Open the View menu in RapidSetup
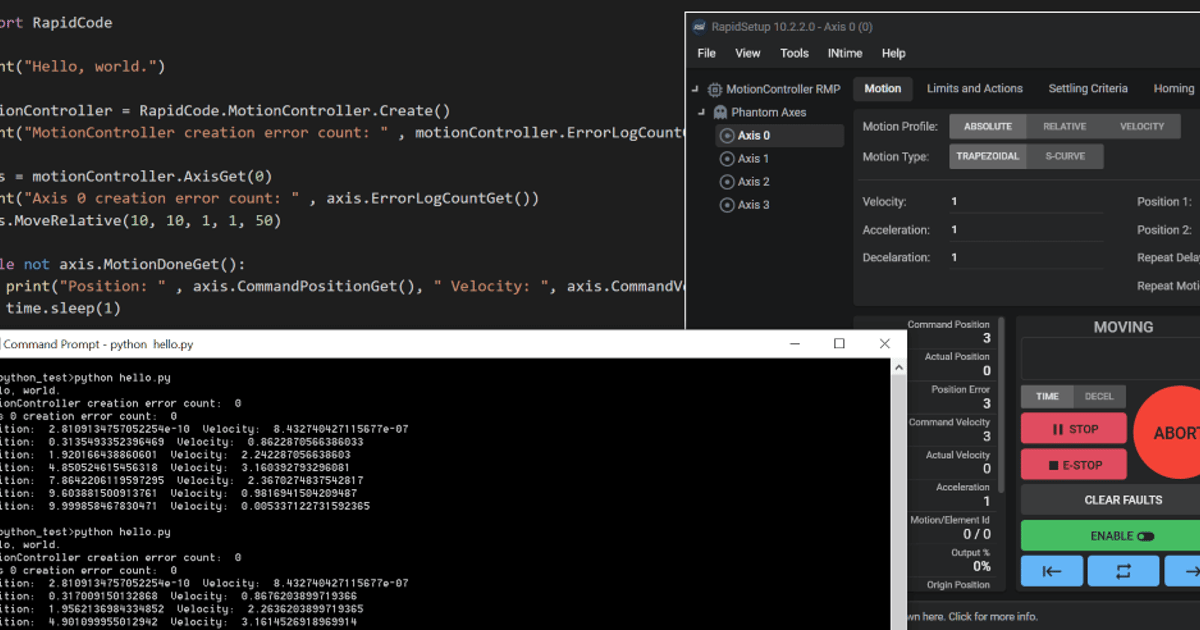1200x630 pixels. click(748, 53)
